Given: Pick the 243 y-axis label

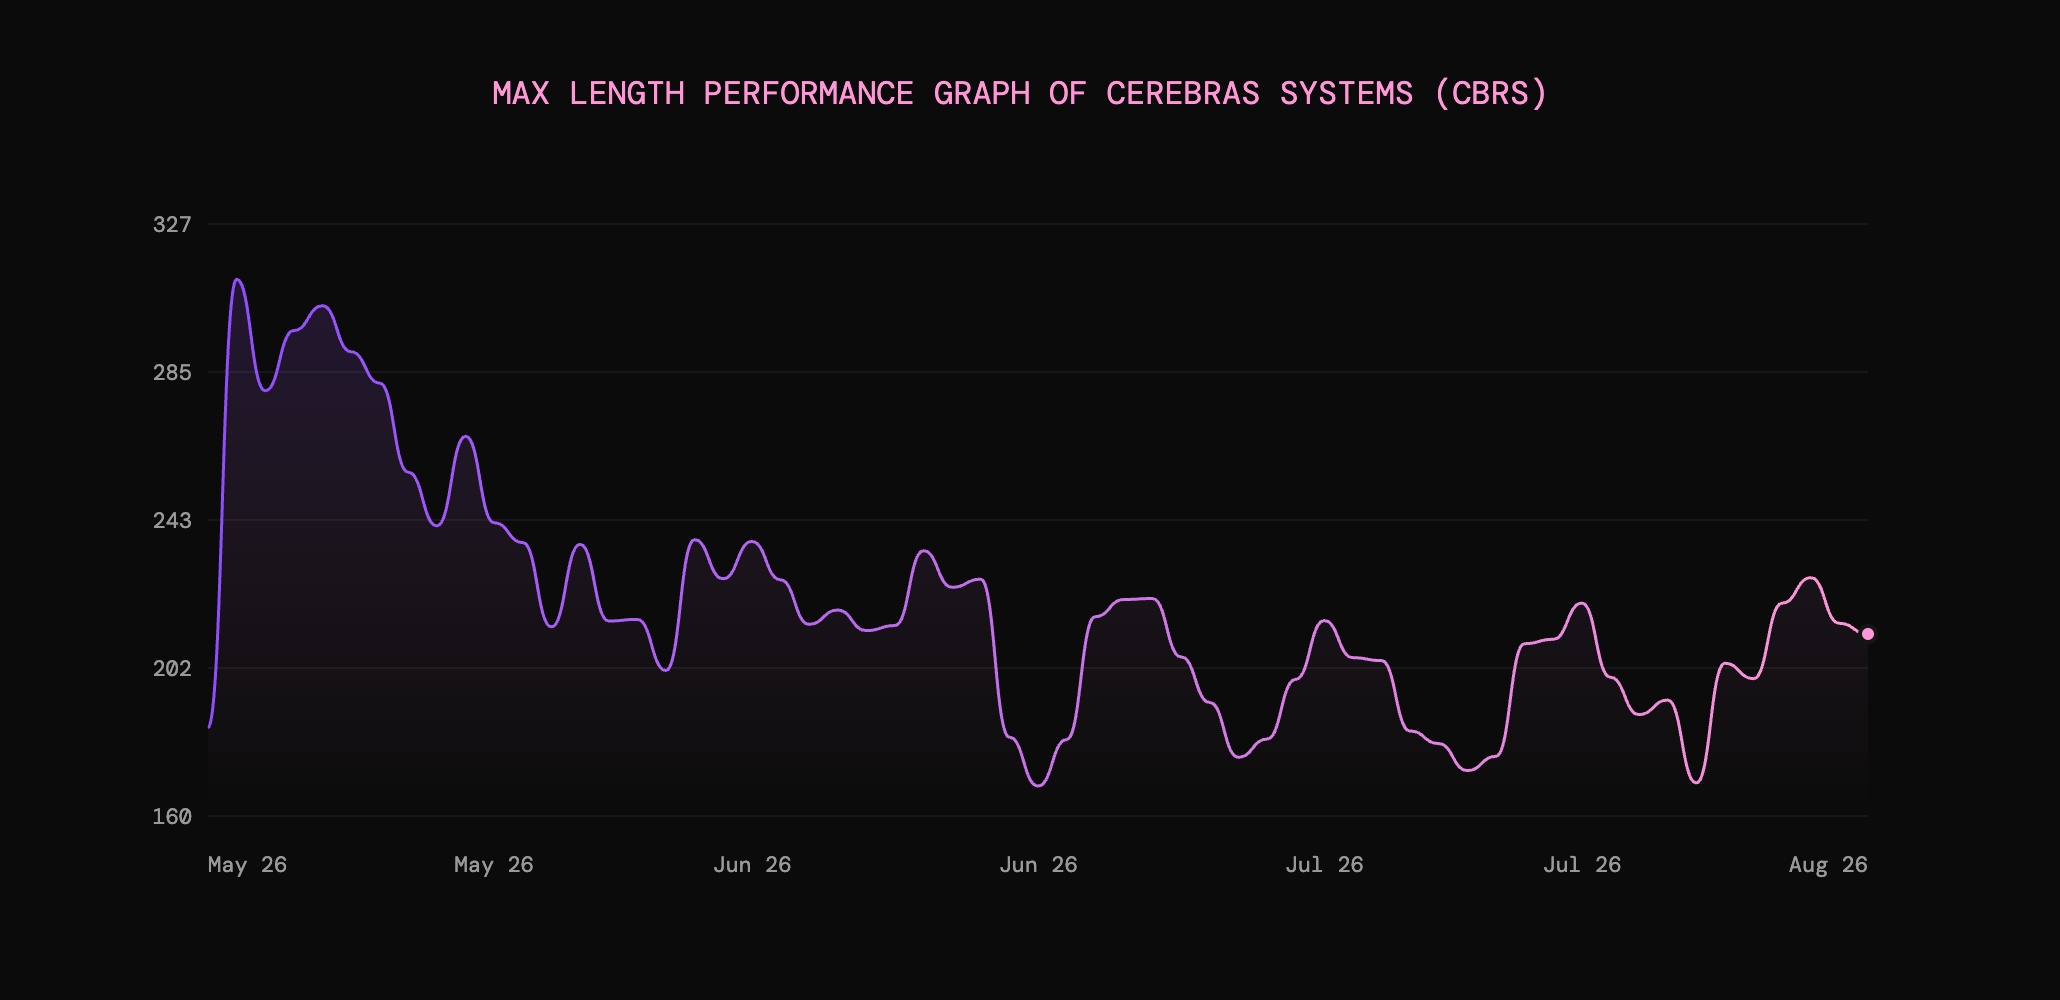Looking at the screenshot, I should 171,521.
